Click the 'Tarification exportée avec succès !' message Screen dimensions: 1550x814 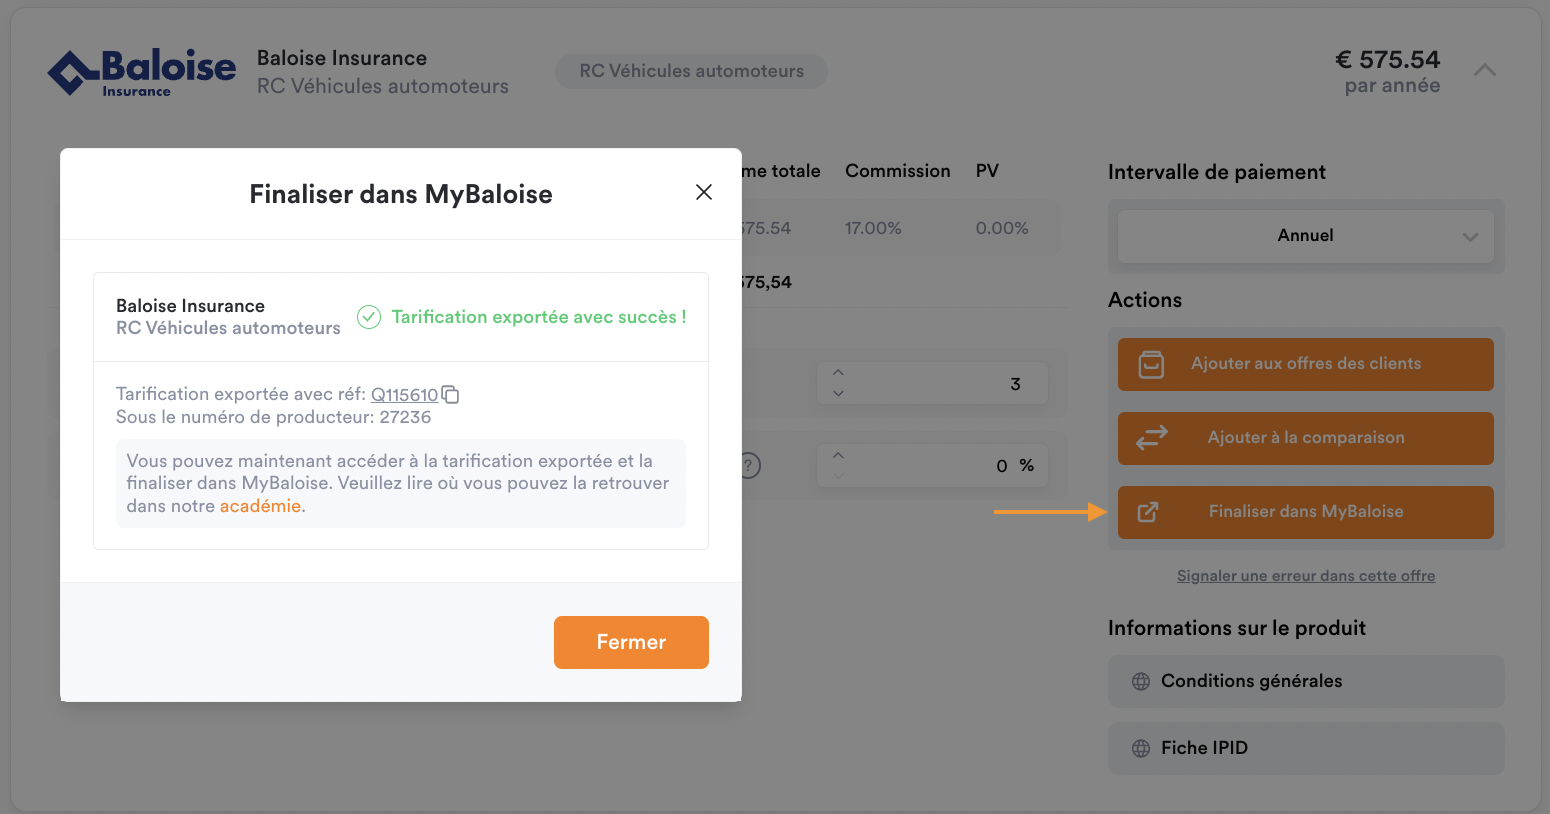click(x=539, y=317)
